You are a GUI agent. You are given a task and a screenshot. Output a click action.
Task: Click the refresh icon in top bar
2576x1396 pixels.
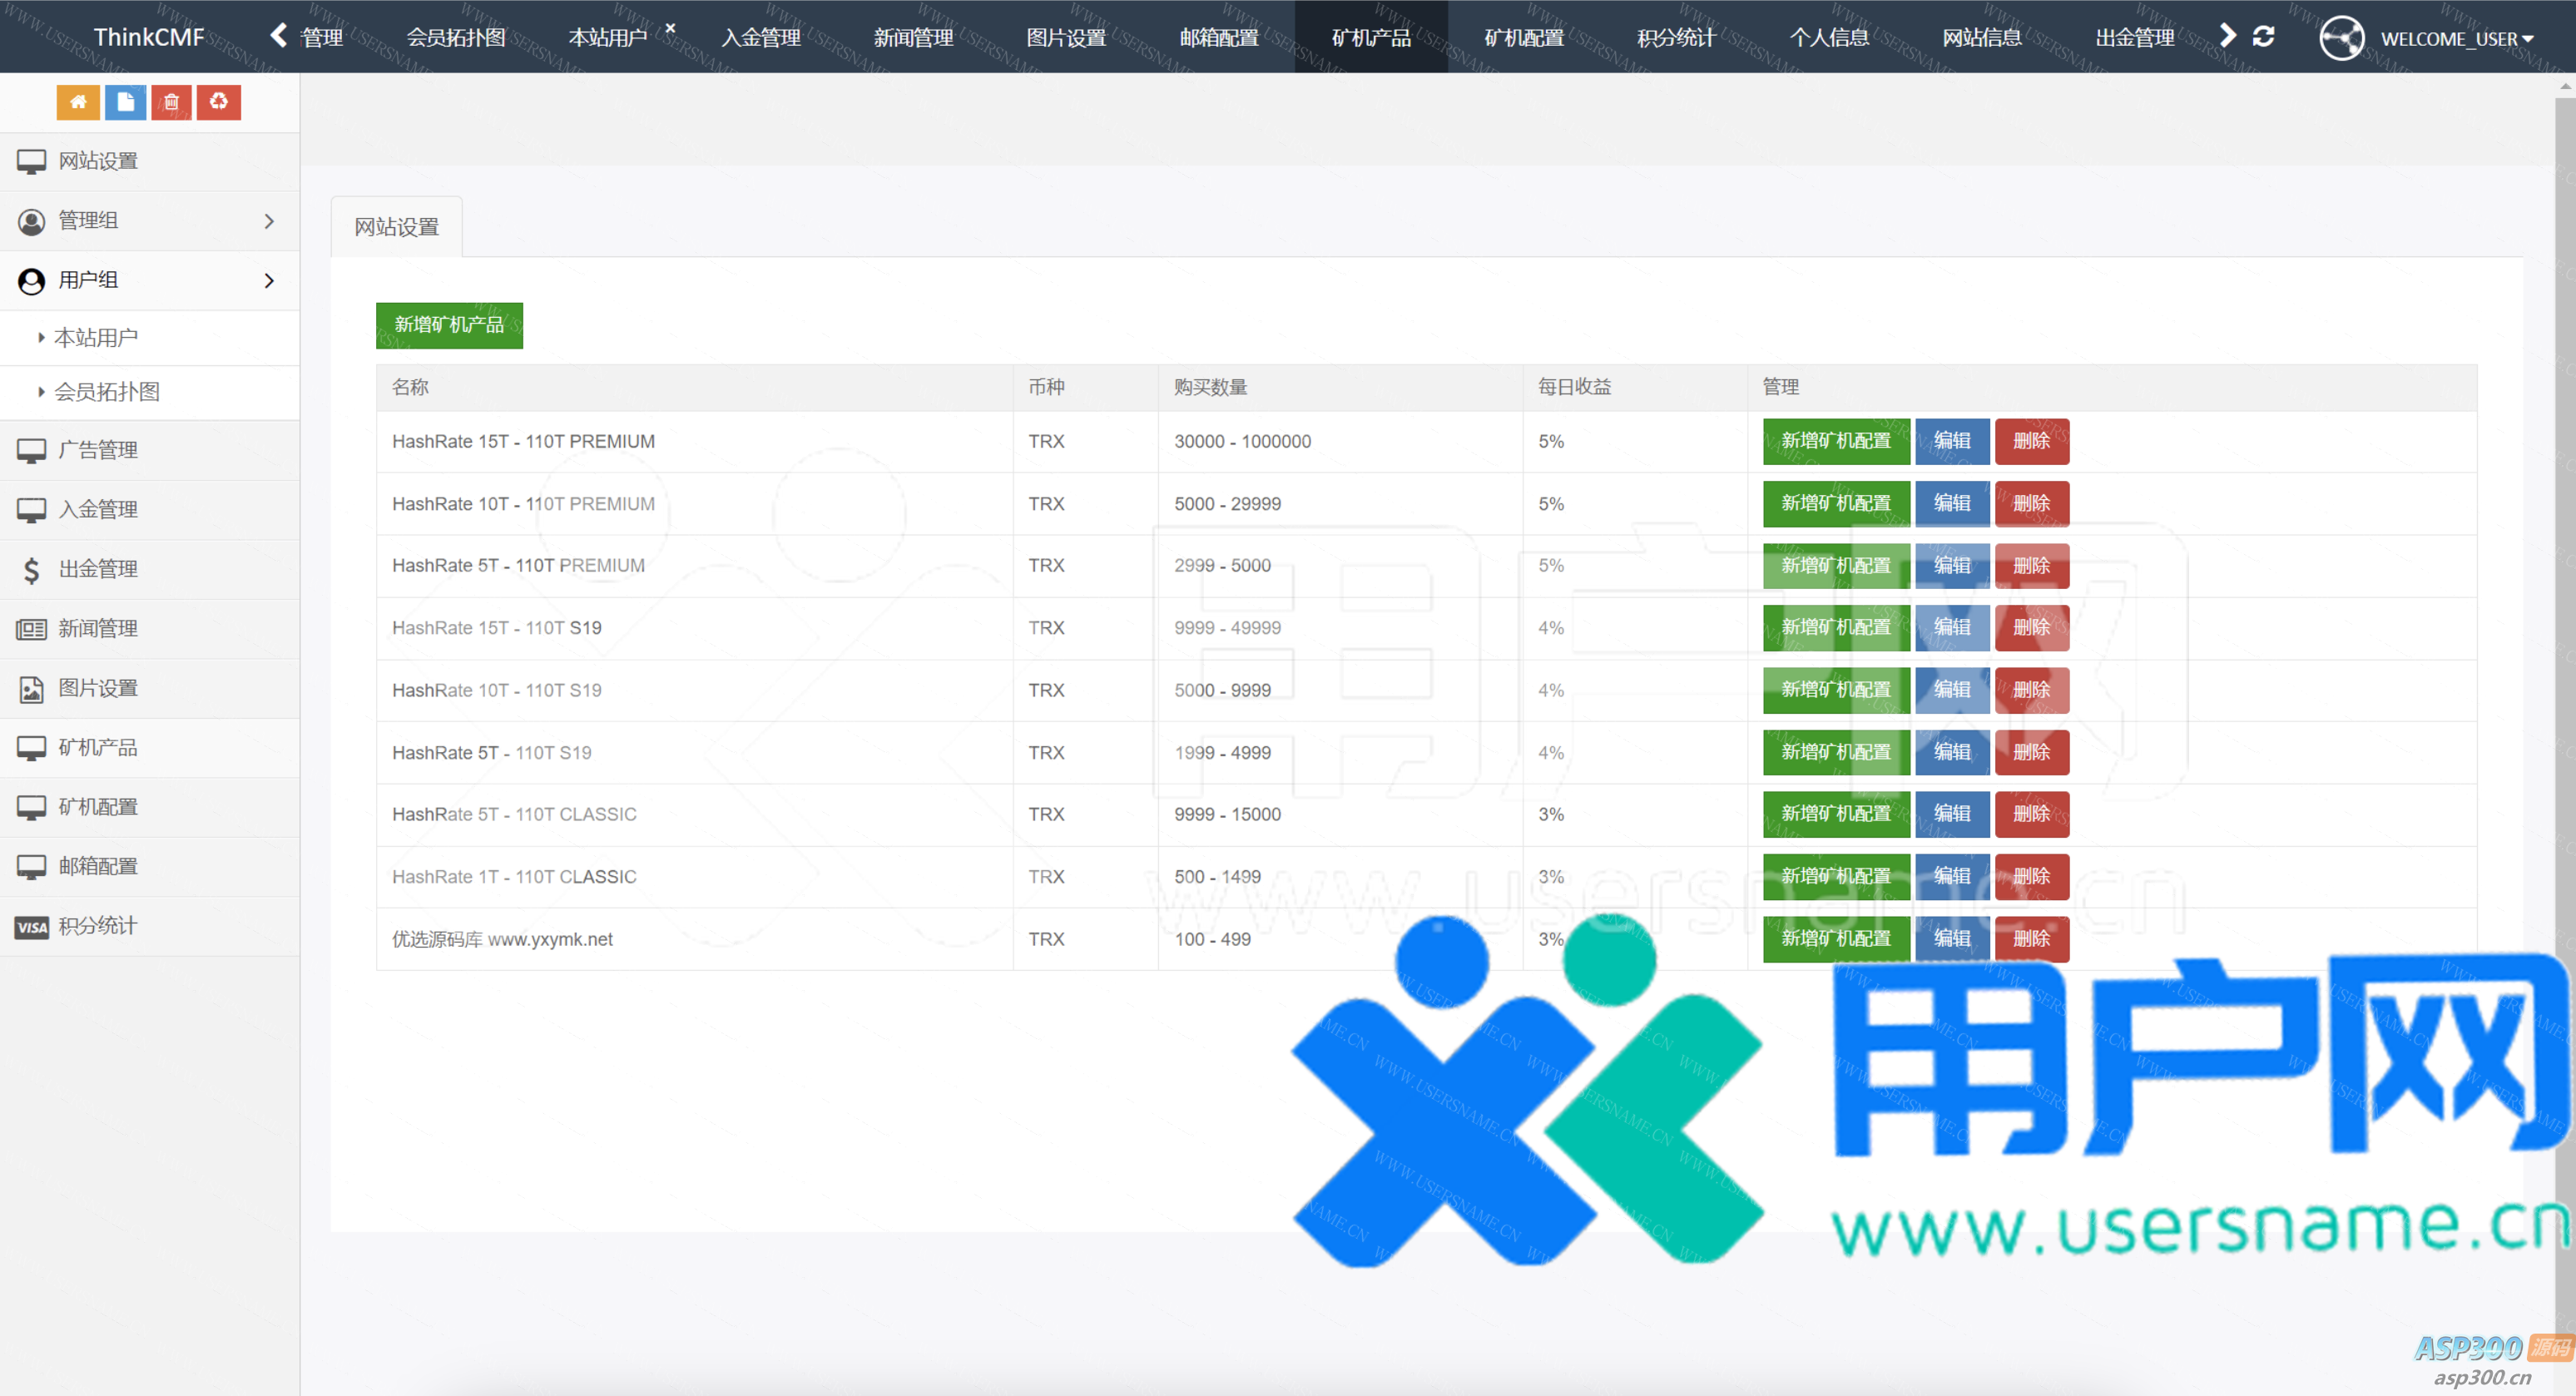point(2263,37)
